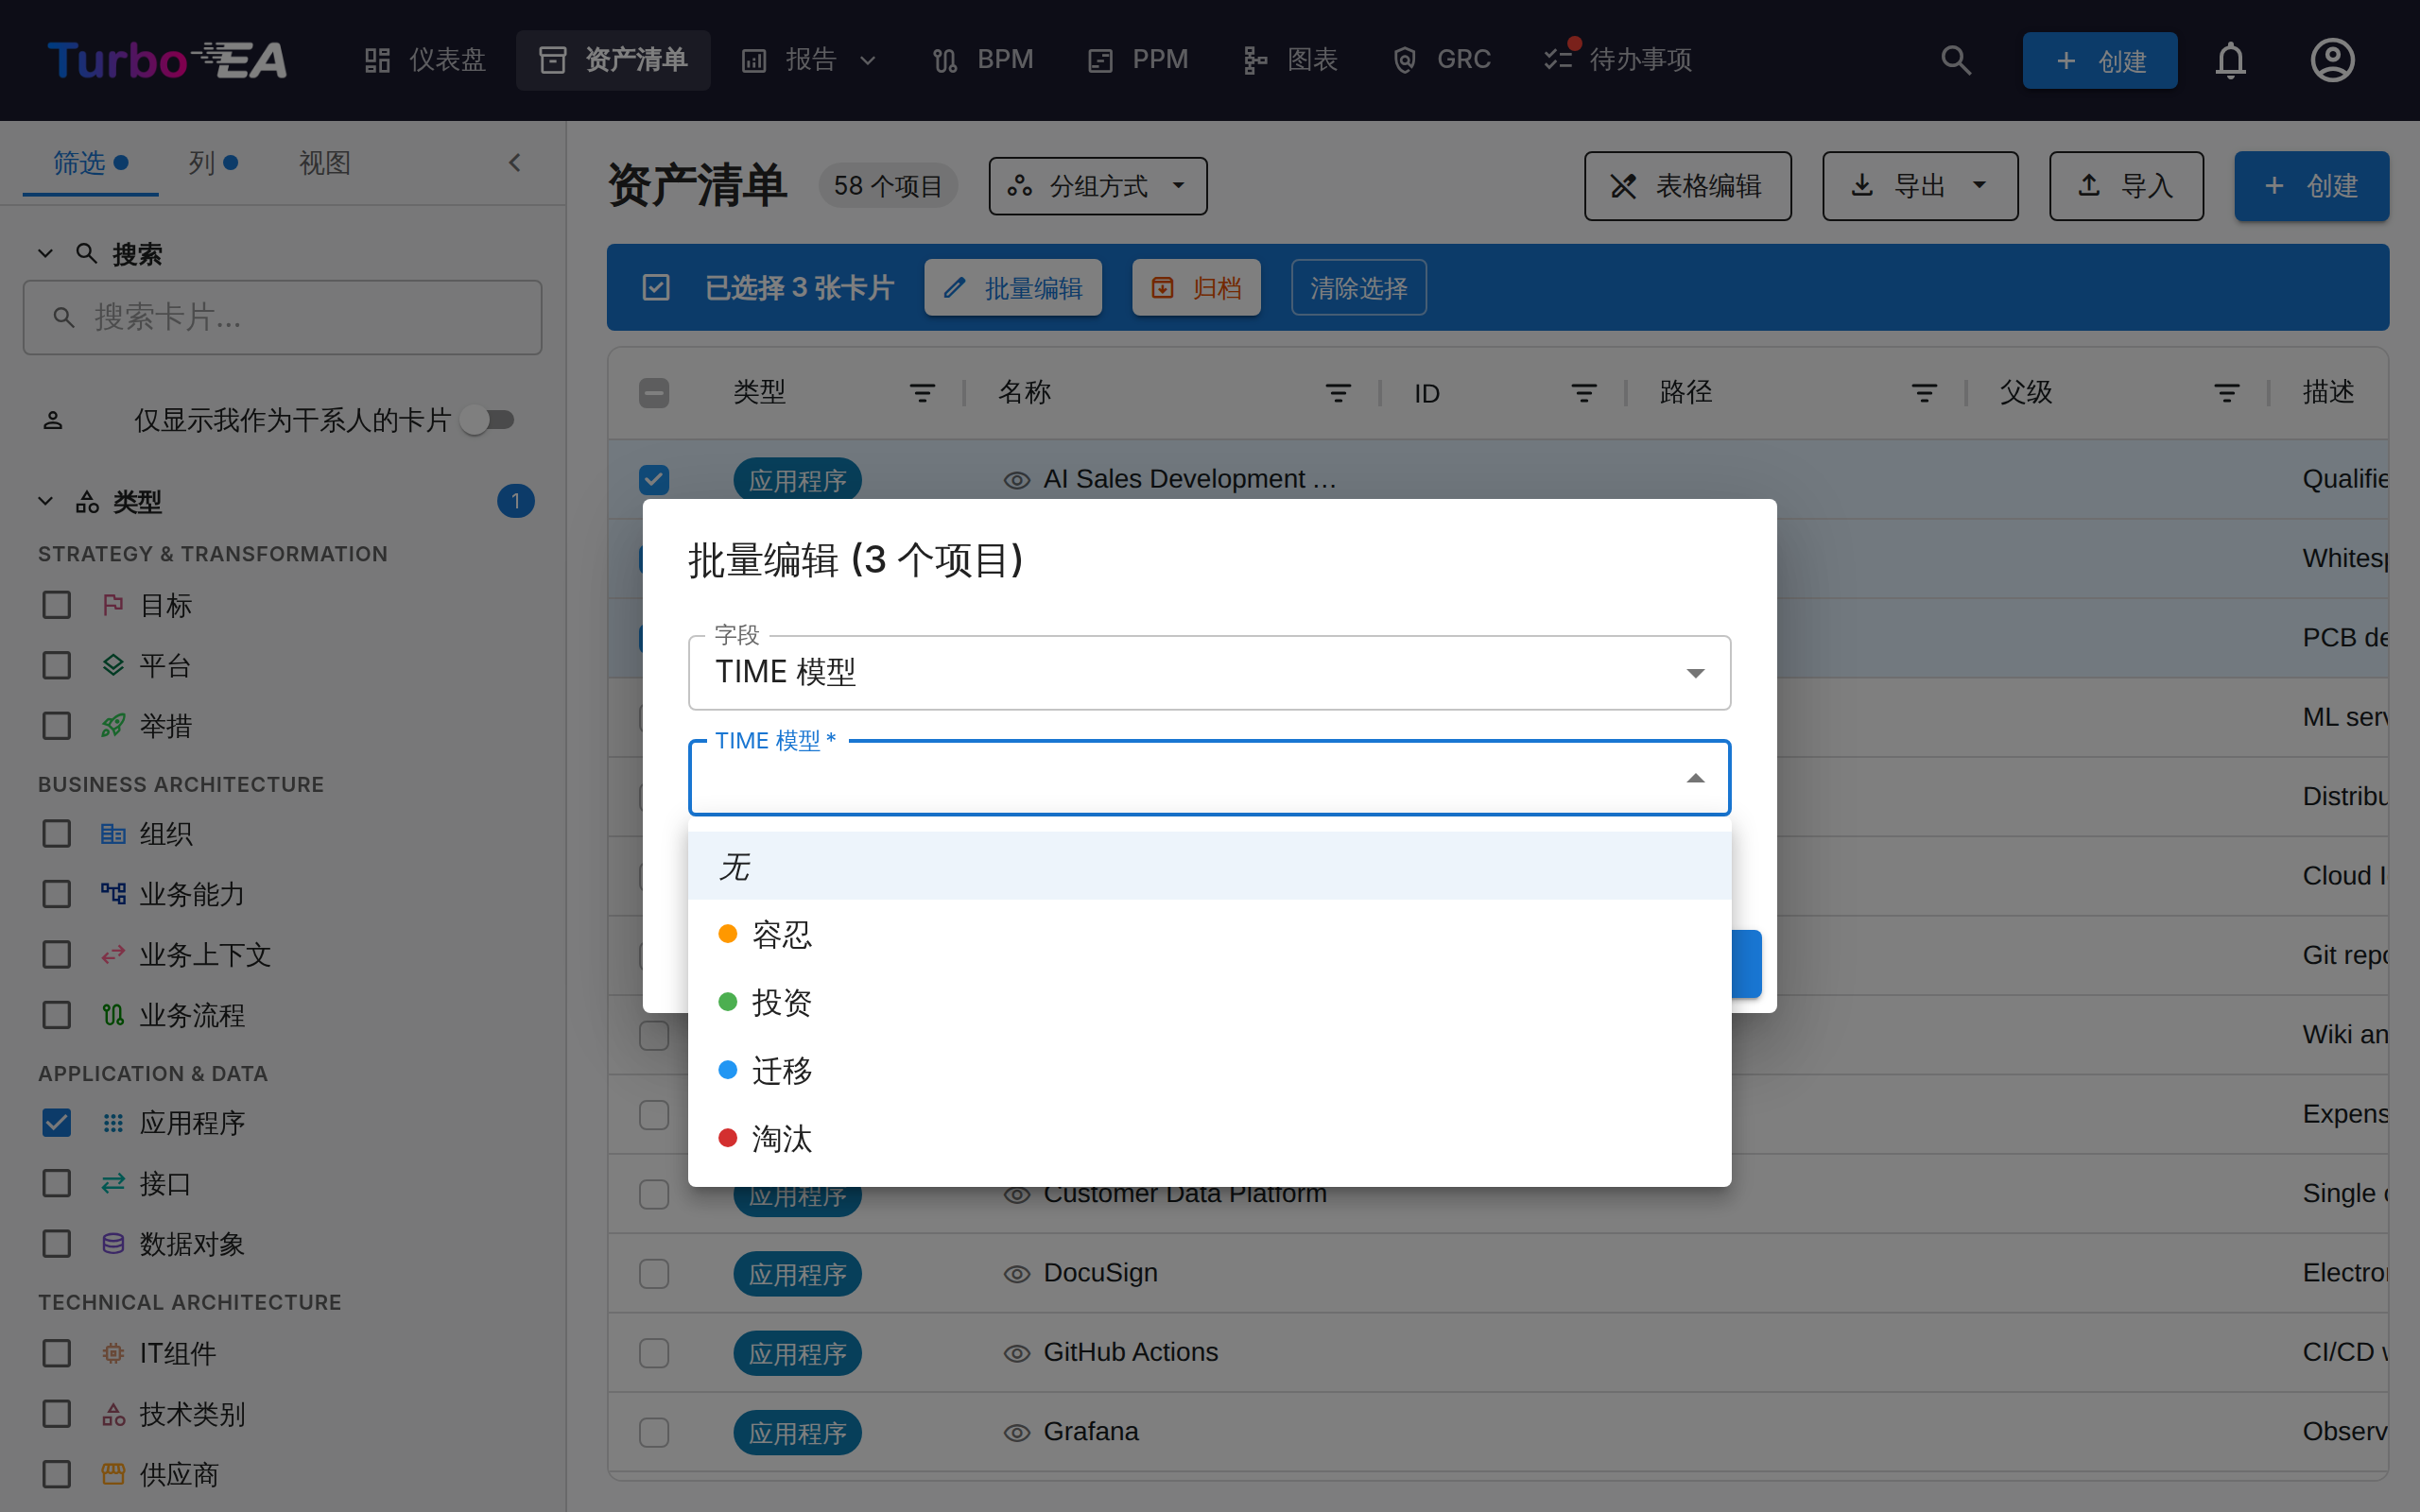
Task: Check the IT组件 type filter checkbox
Action: tap(57, 1353)
